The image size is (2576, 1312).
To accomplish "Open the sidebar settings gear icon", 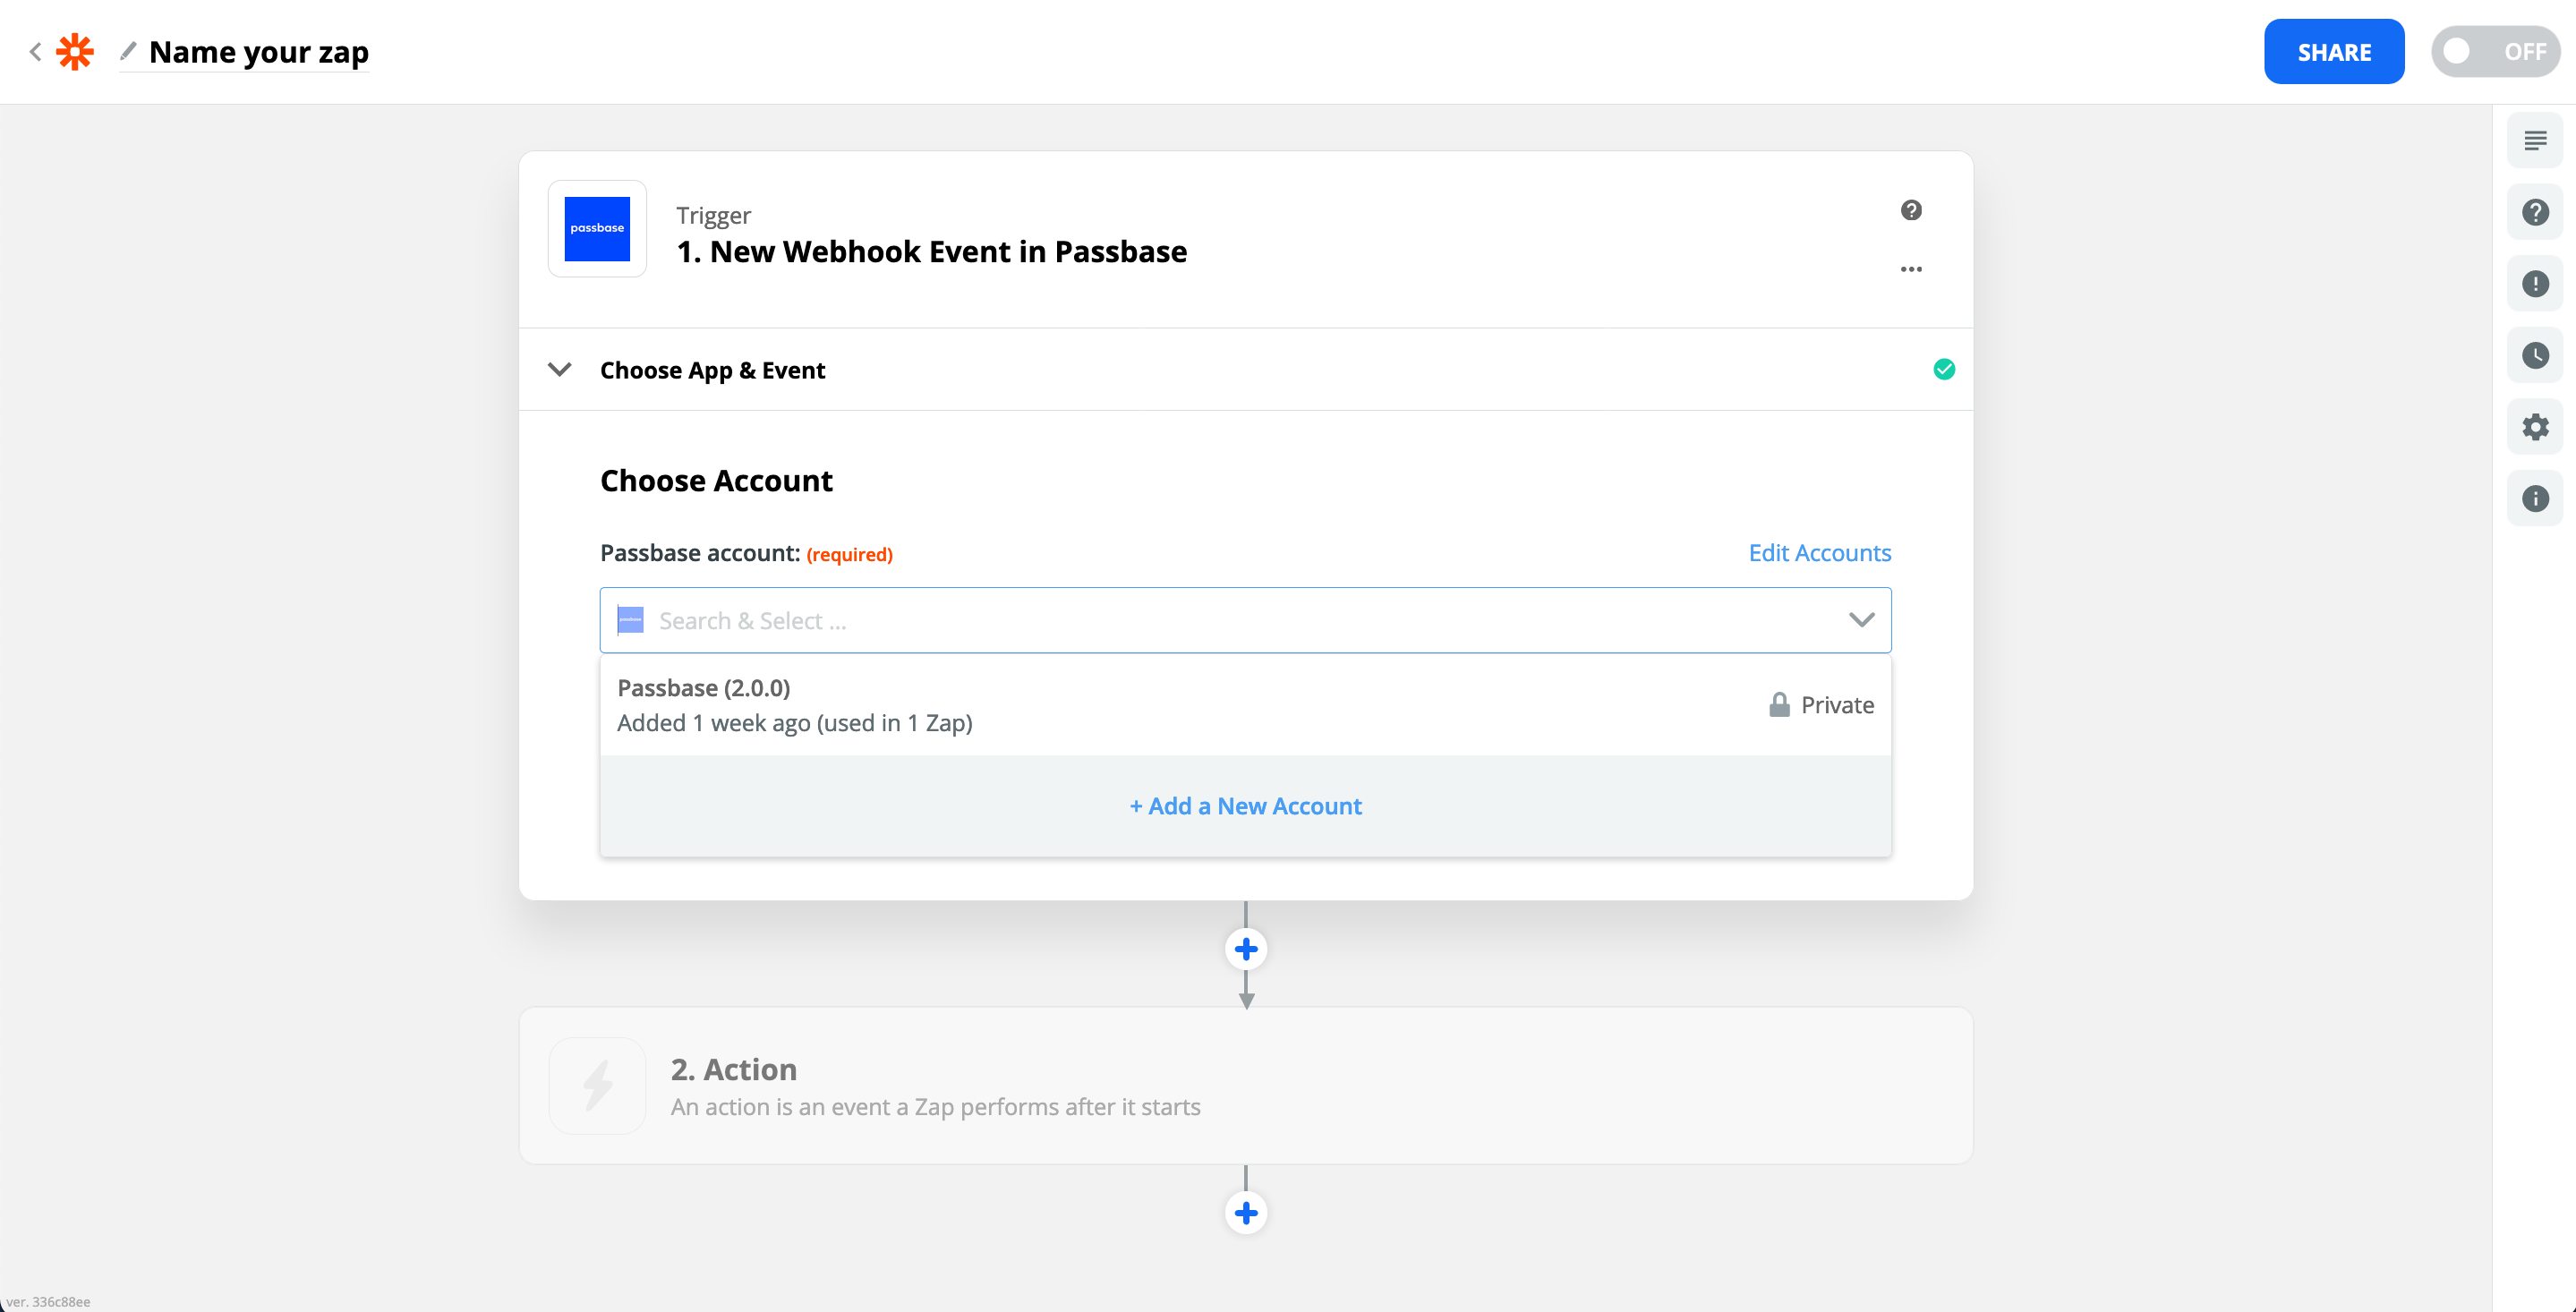I will click(x=2535, y=427).
